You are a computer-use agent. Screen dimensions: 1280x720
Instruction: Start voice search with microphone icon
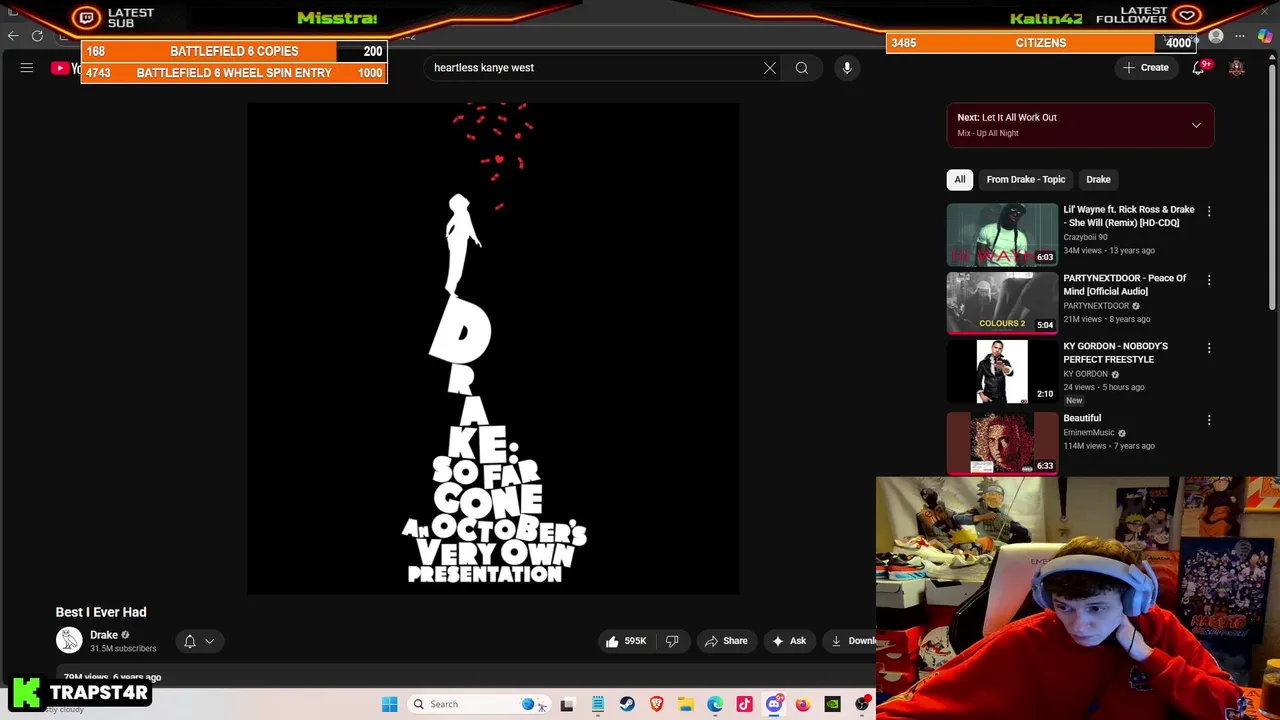847,68
